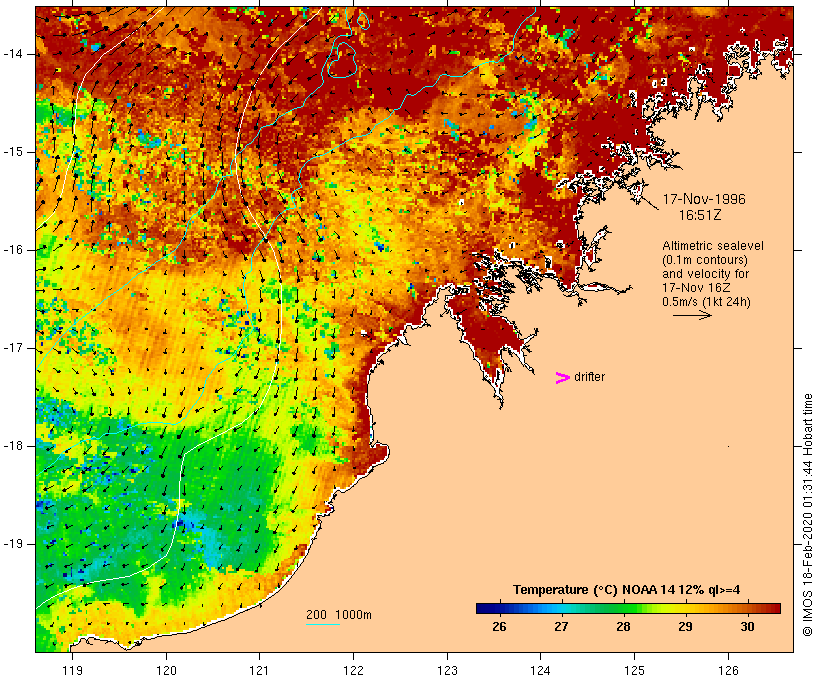Click longitude label 121 on axis

pyautogui.click(x=259, y=670)
